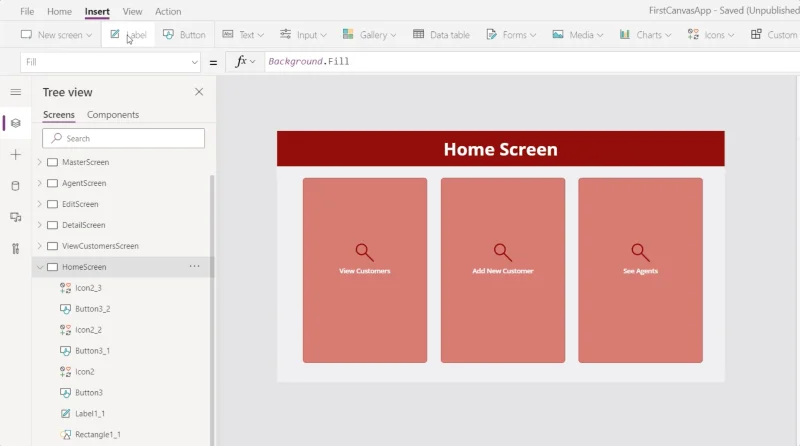Close the Tree view panel
The image size is (800, 446).
click(199, 92)
